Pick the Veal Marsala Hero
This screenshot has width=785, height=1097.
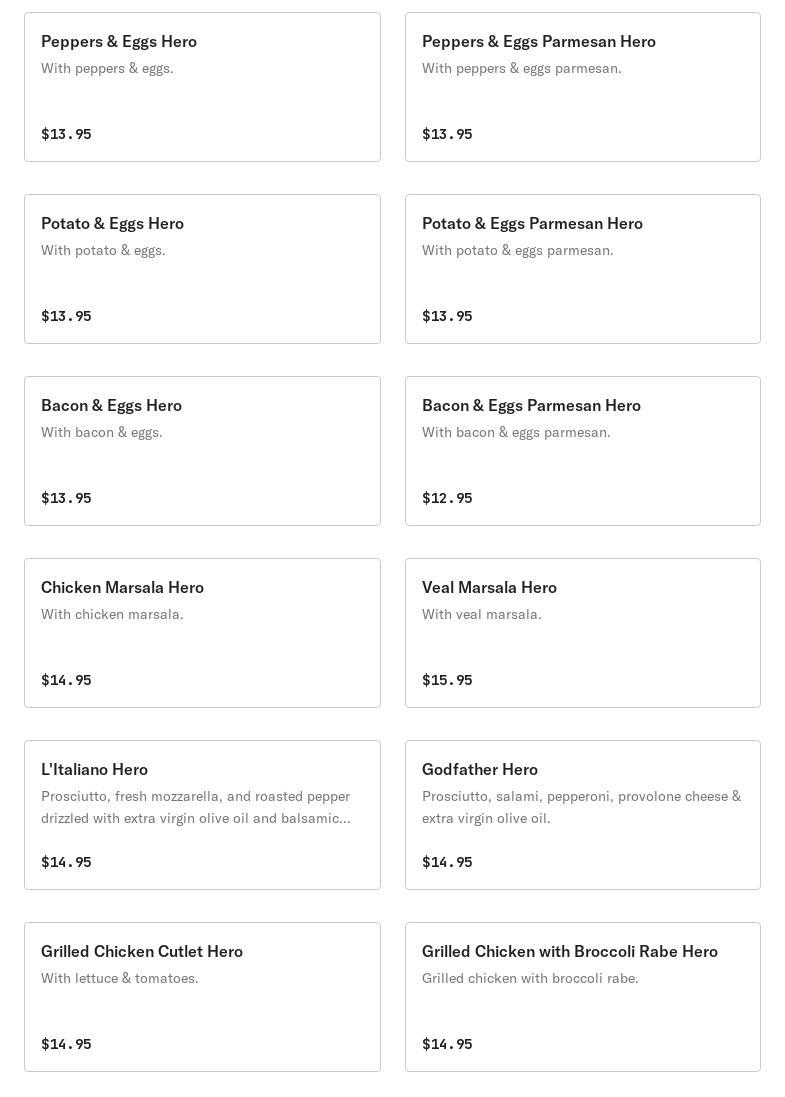coord(582,633)
